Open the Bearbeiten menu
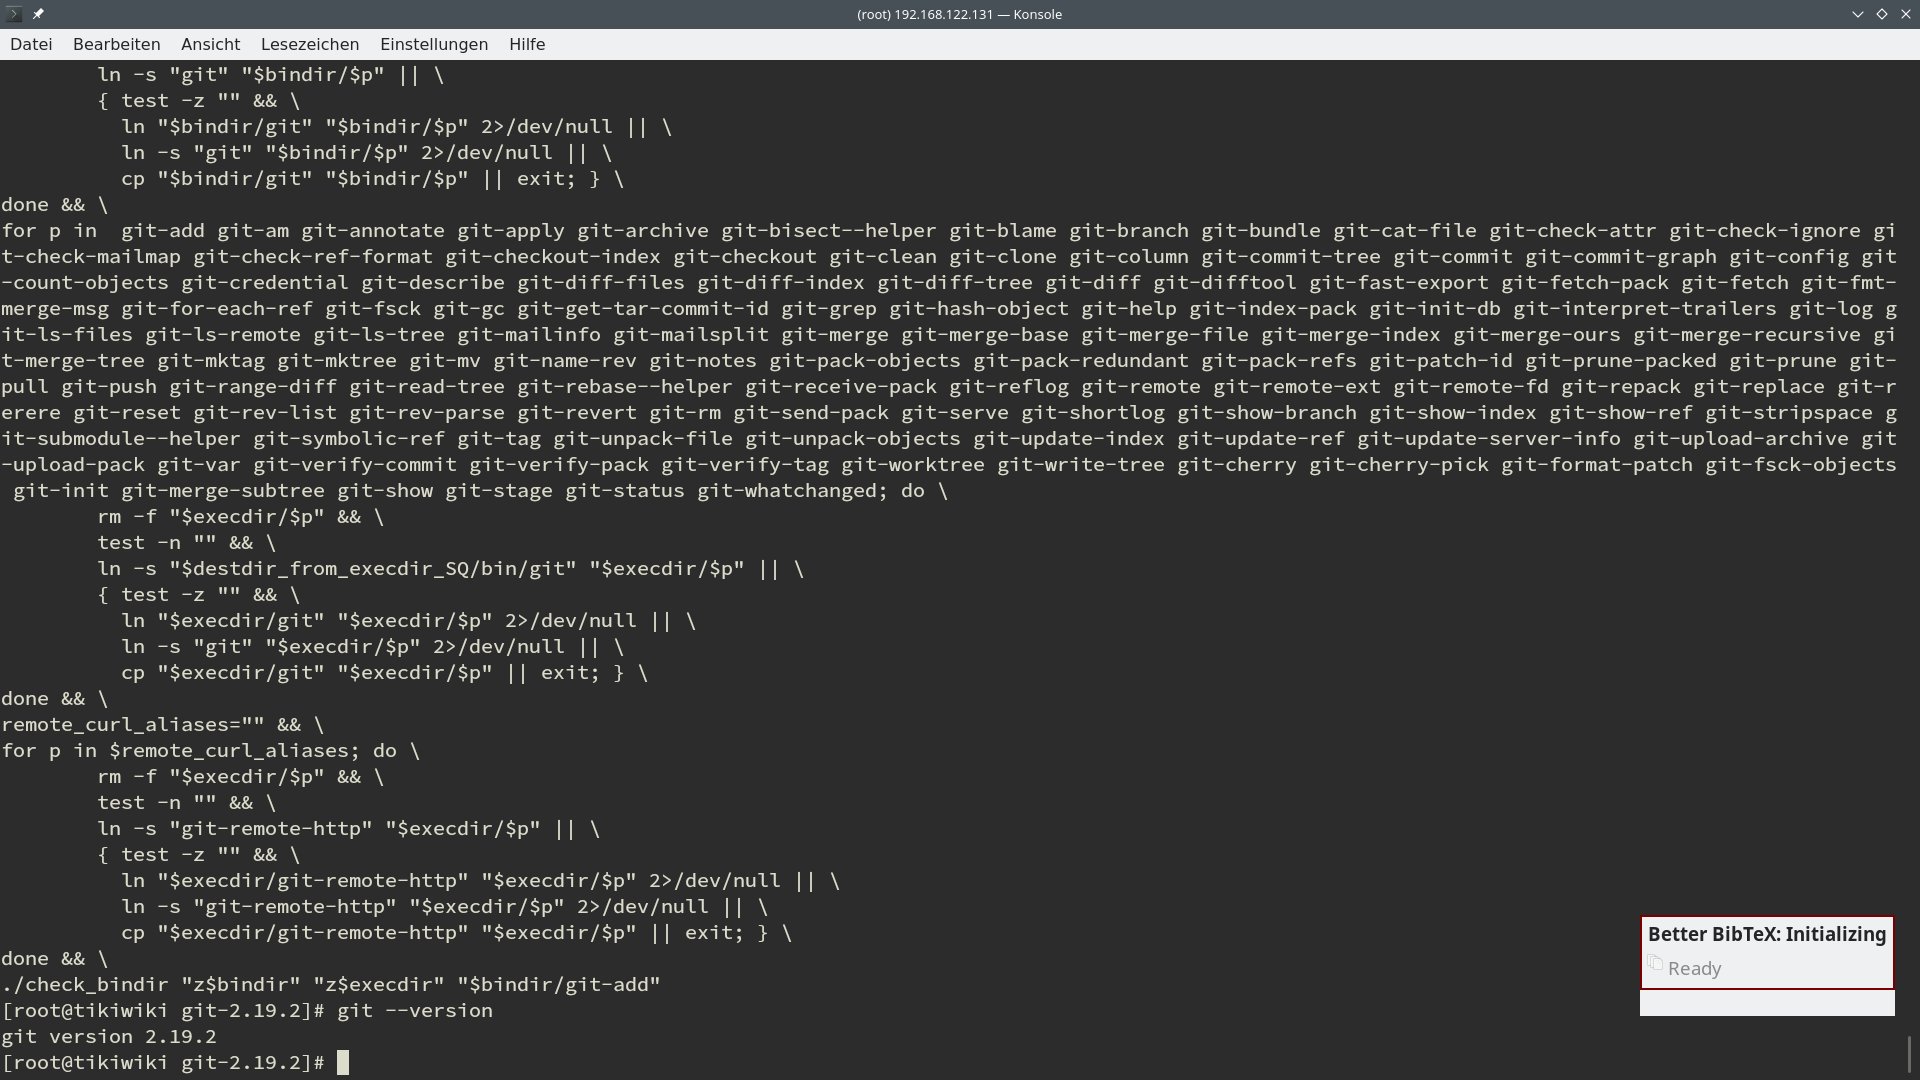The width and height of the screenshot is (1920, 1080). (x=116, y=44)
